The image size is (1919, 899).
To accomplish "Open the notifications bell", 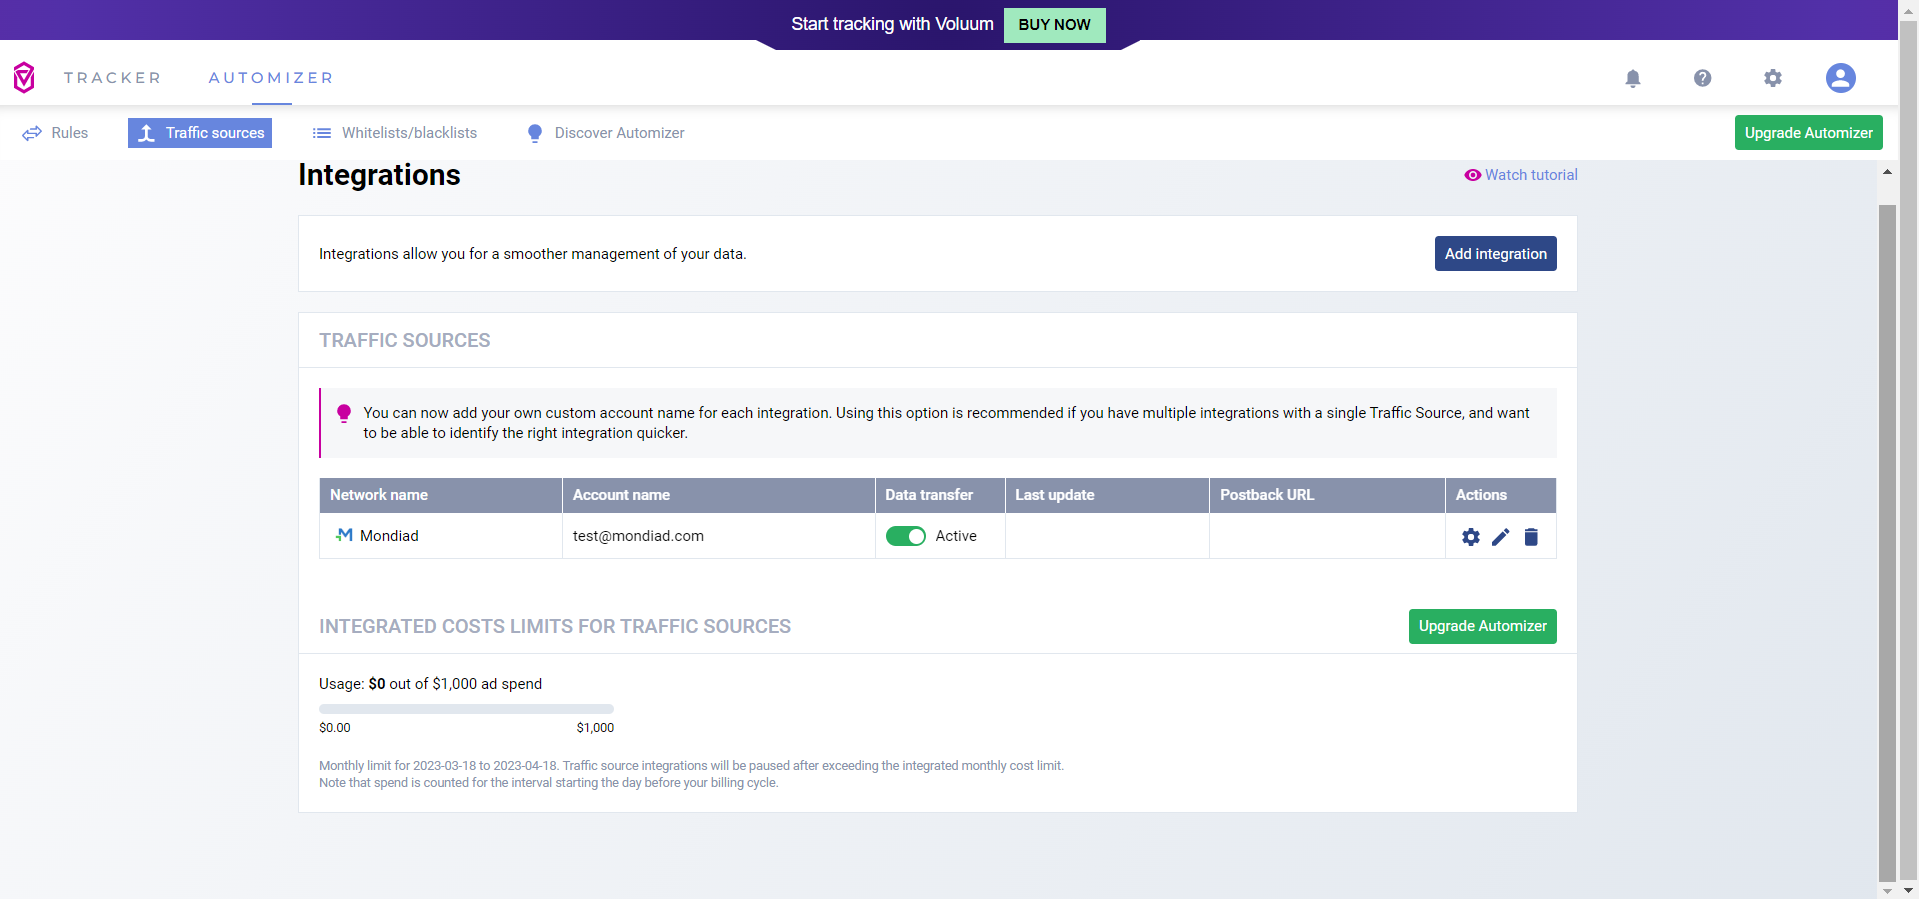I will (x=1632, y=78).
